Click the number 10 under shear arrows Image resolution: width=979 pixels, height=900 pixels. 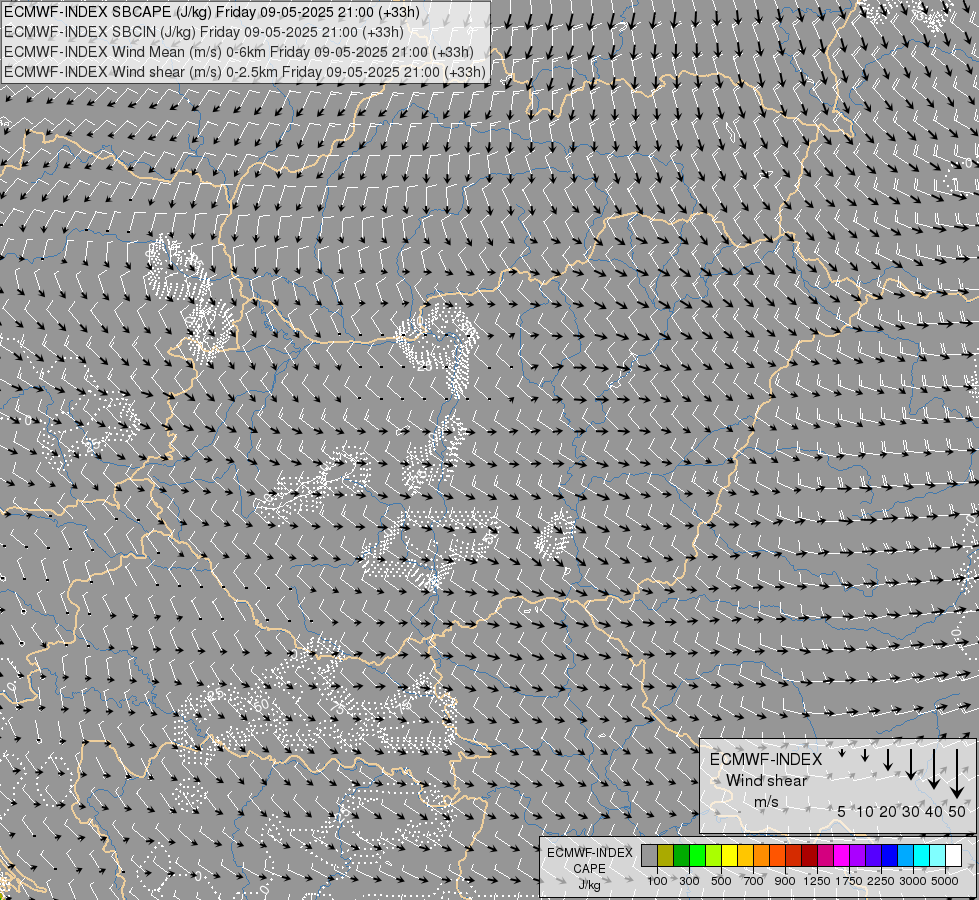865,811
